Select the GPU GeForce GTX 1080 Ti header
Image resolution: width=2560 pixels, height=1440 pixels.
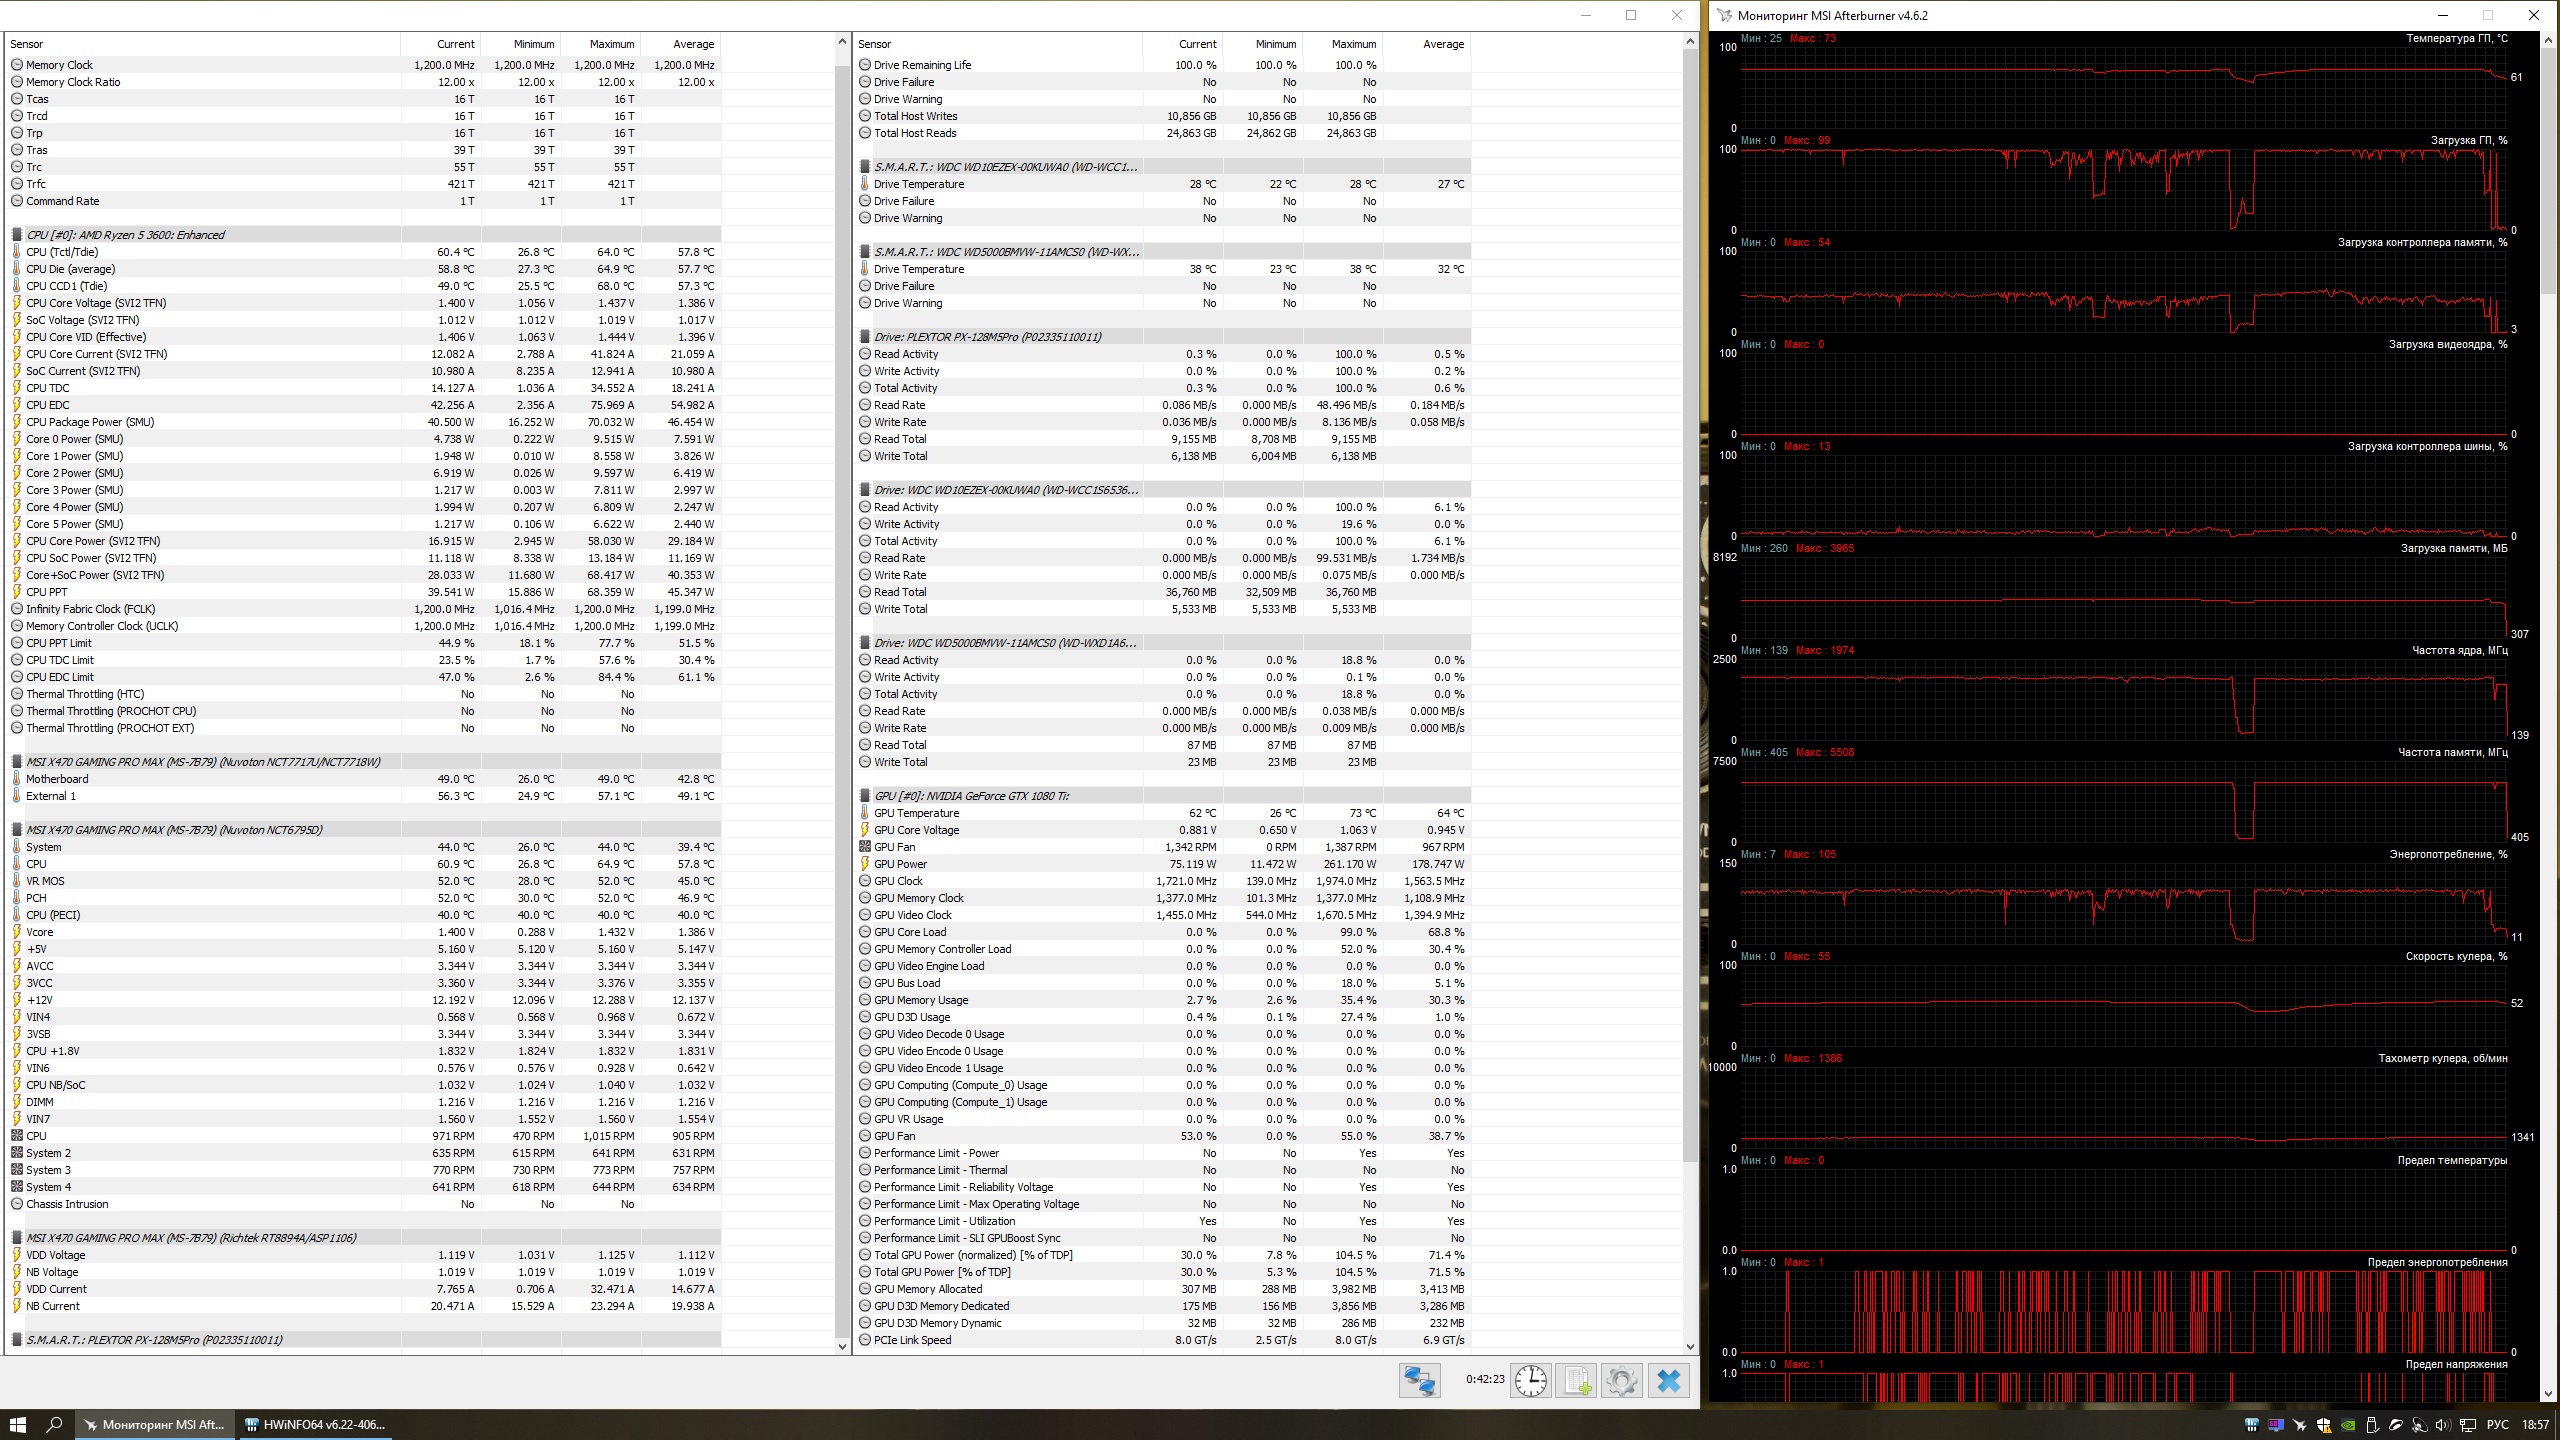coord(970,796)
